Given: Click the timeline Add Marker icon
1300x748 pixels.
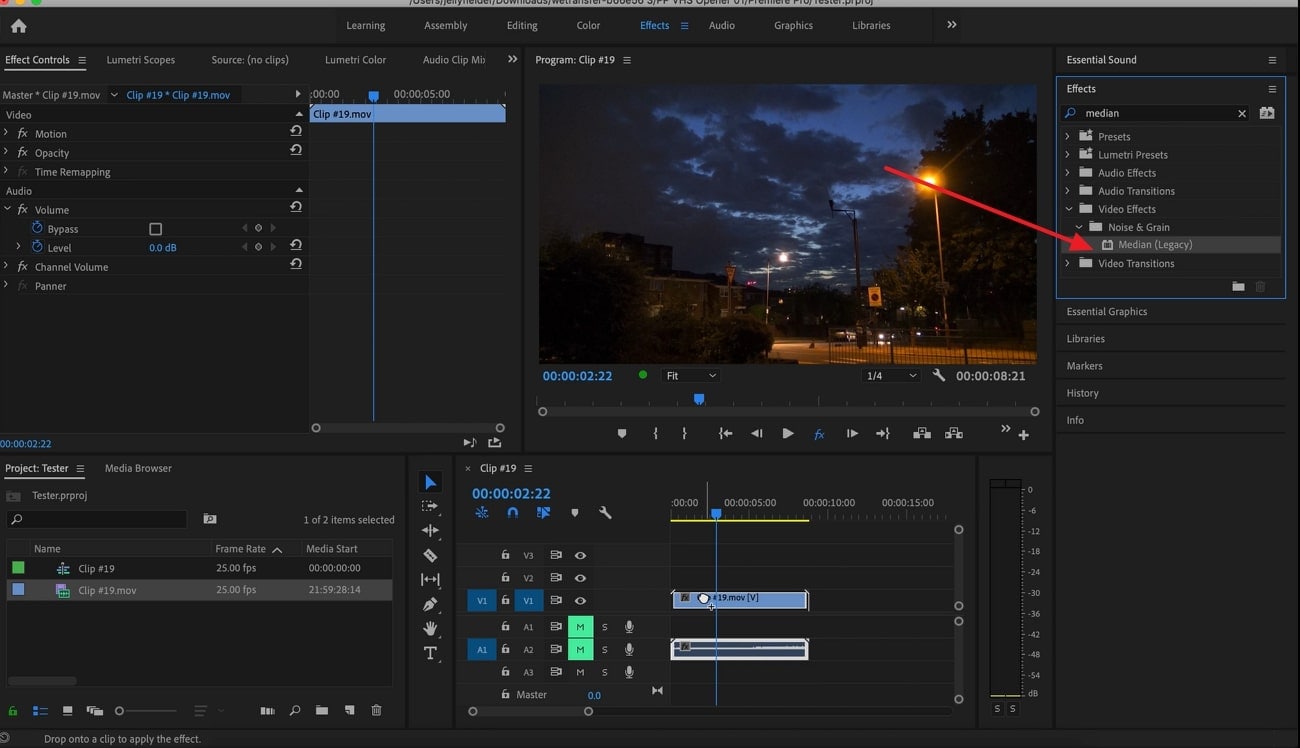Looking at the screenshot, I should 574,513.
